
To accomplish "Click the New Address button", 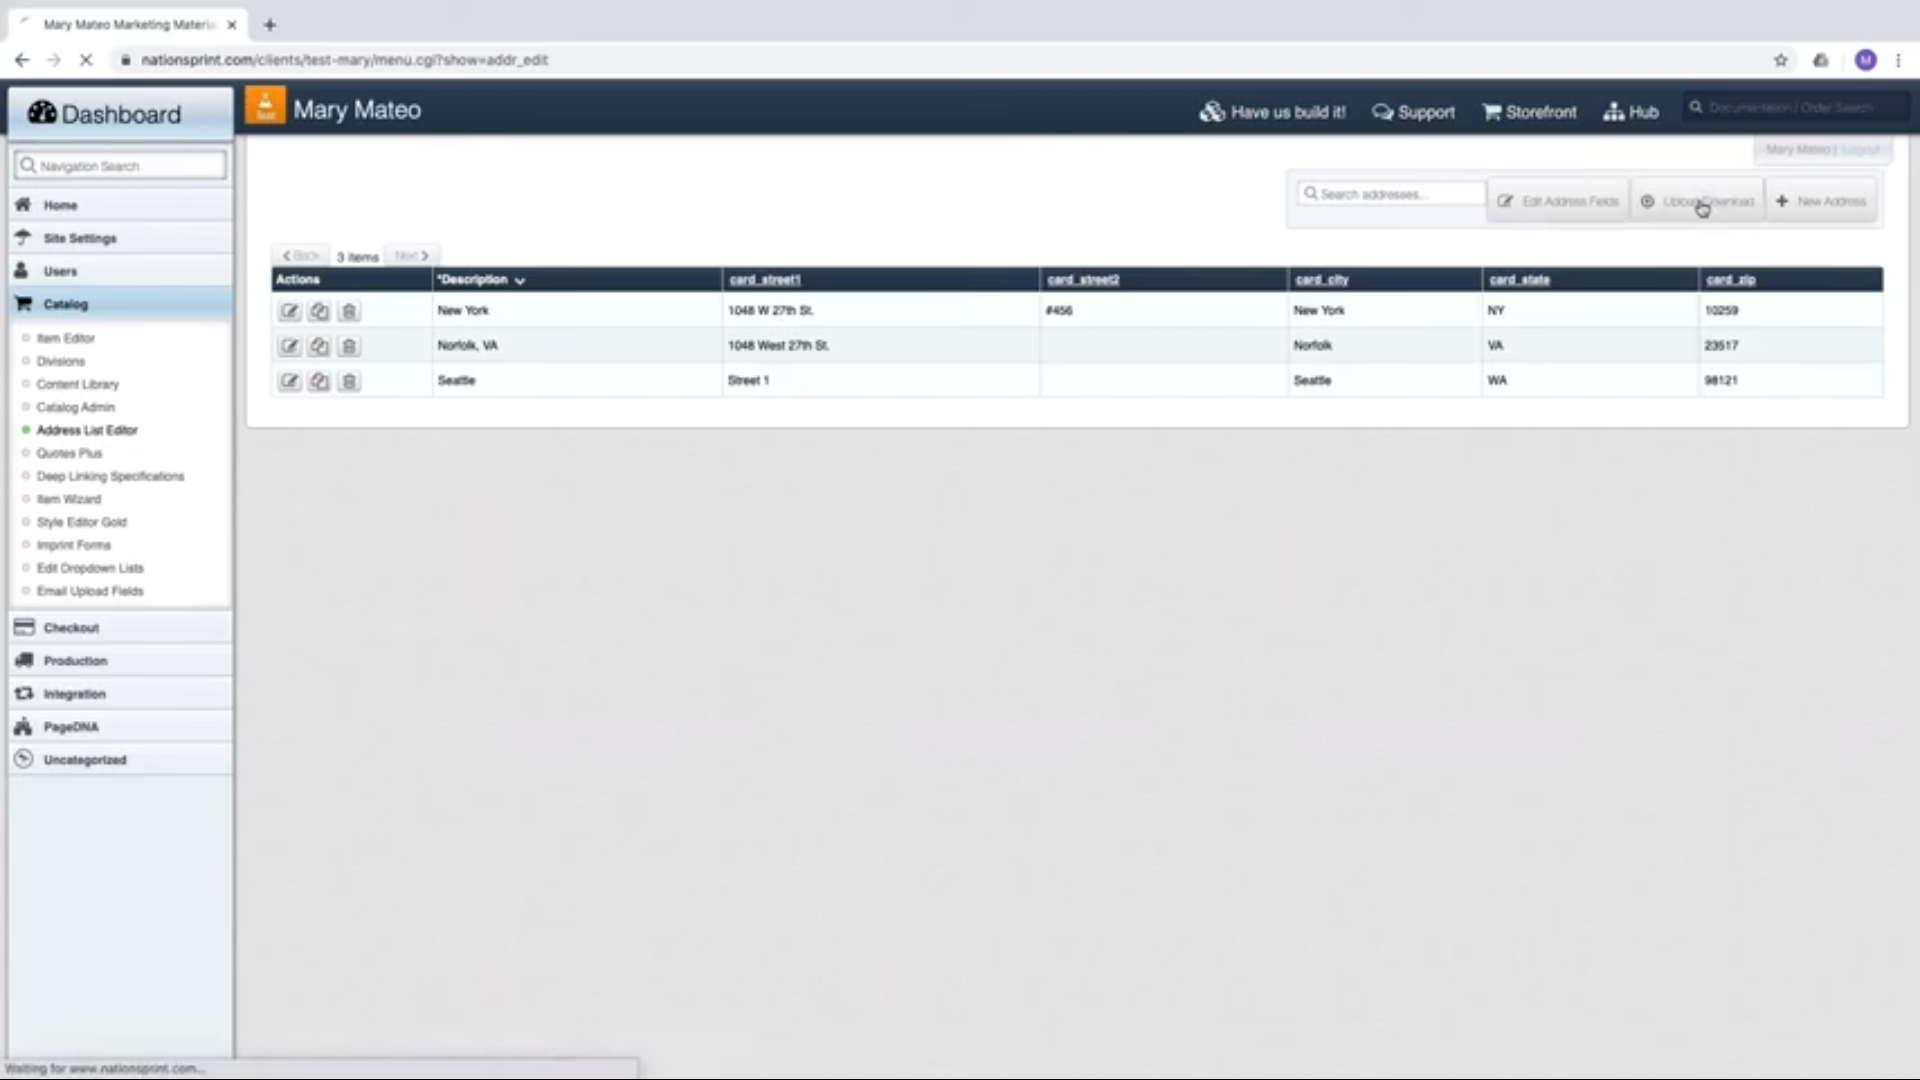I will [x=1821, y=201].
